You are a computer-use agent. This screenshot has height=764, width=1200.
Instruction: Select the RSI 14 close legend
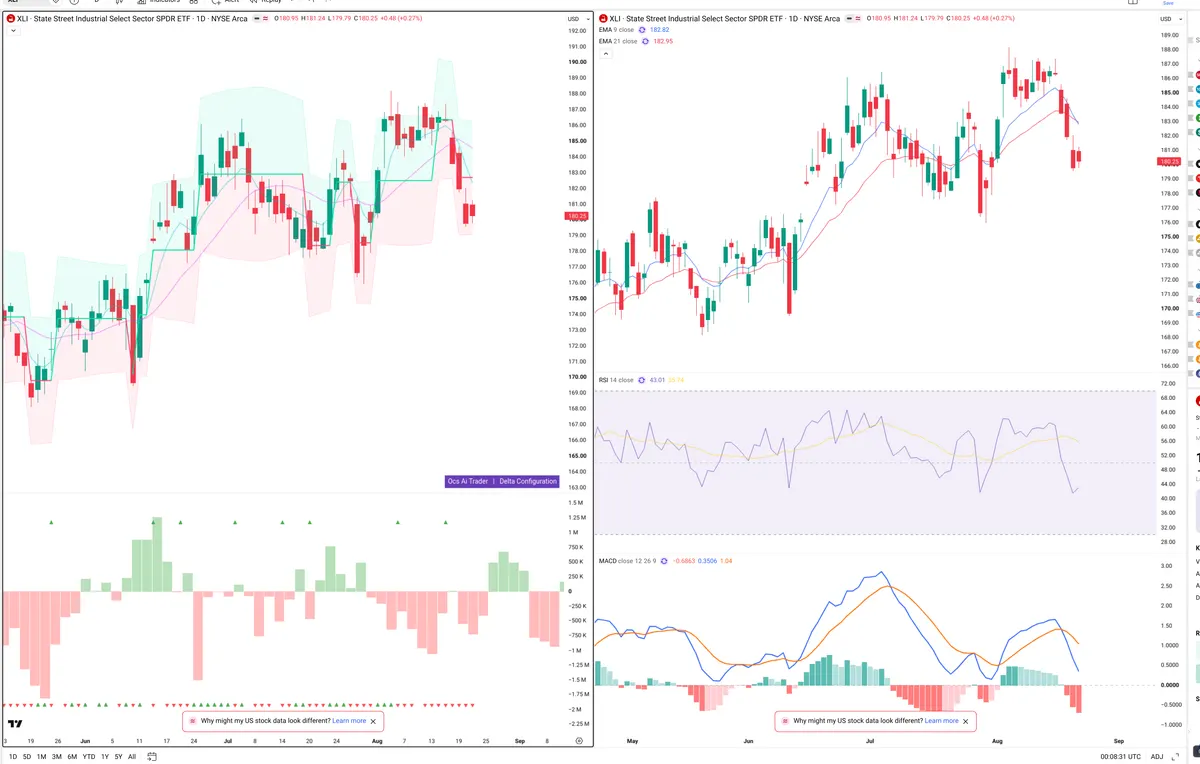click(616, 380)
